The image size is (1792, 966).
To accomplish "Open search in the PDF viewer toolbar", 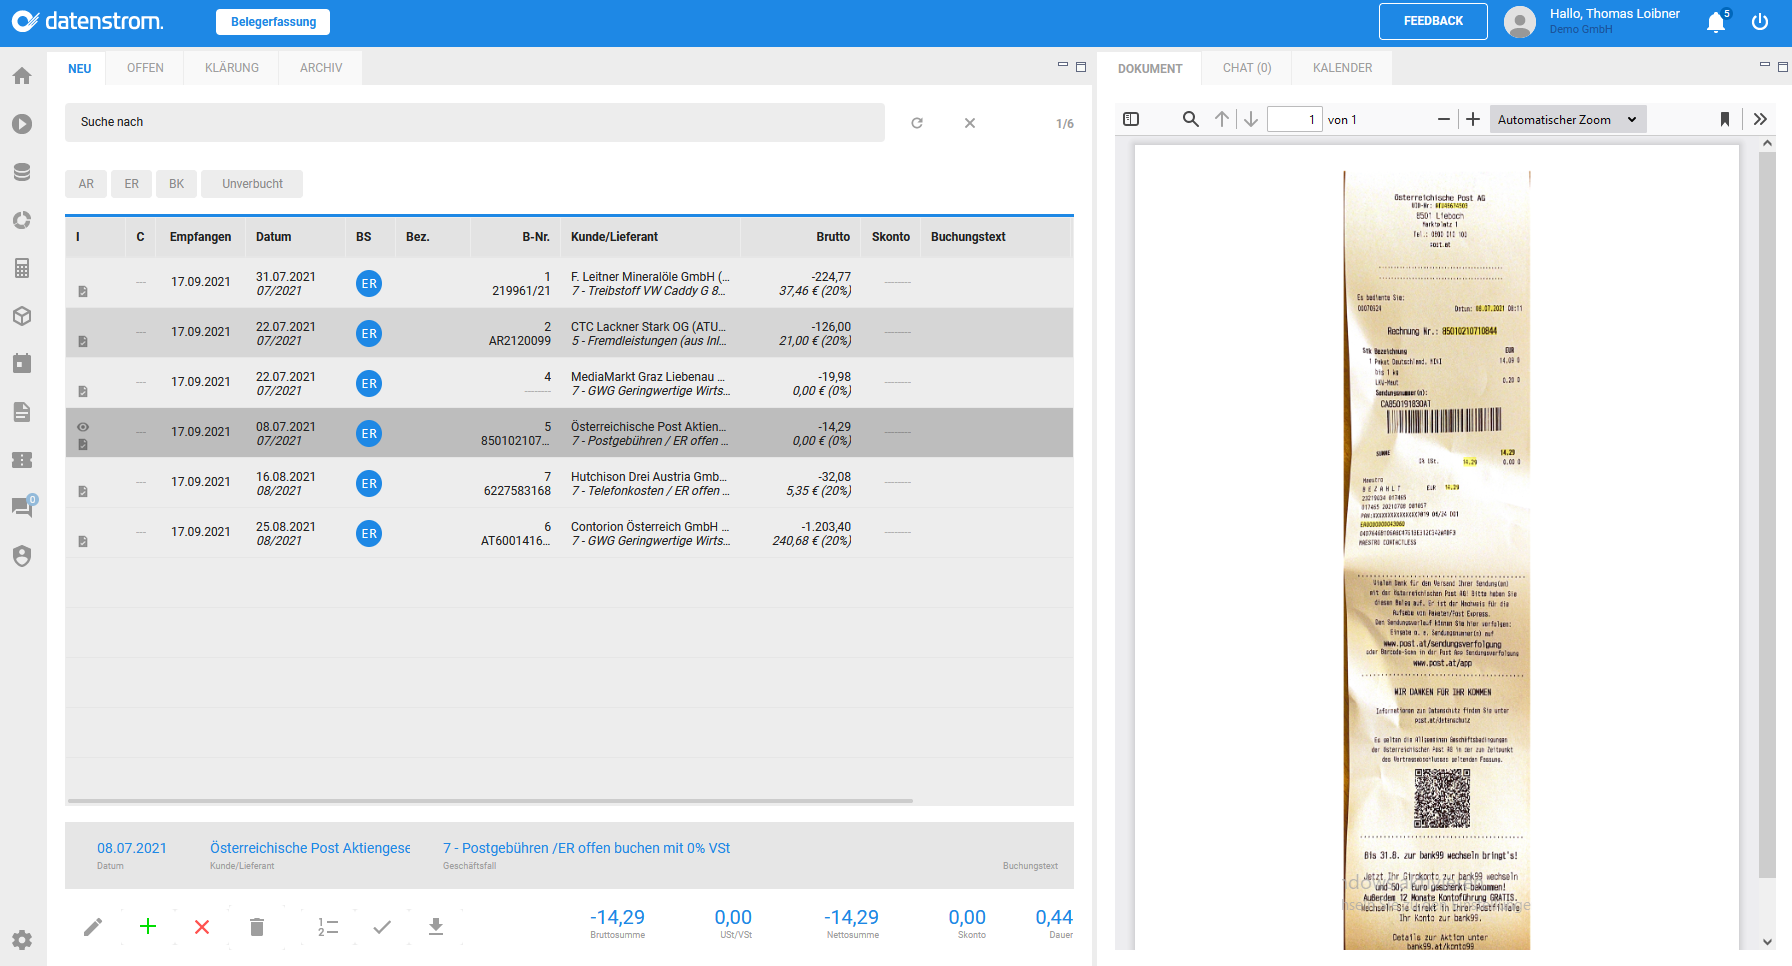I will click(1190, 119).
